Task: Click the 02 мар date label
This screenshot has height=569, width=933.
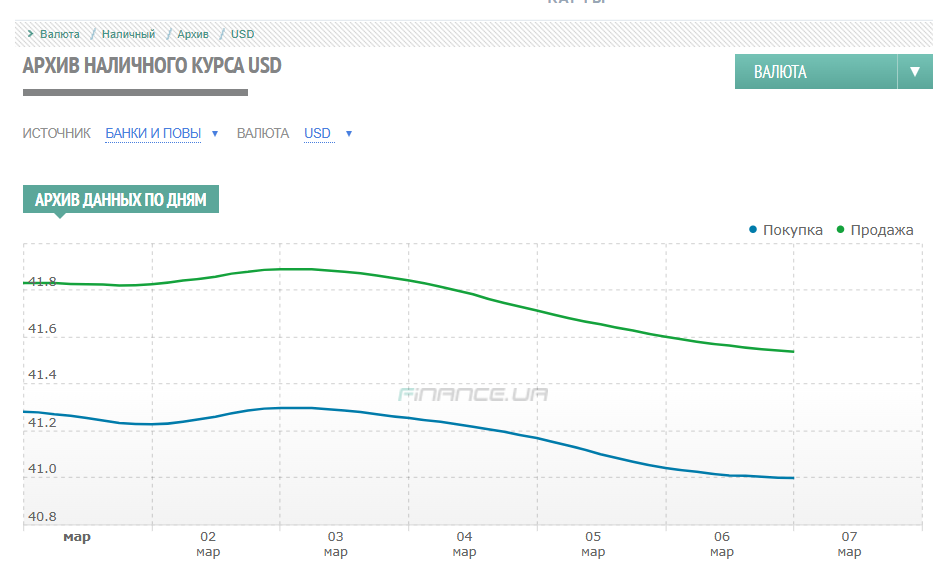Action: click(x=208, y=544)
